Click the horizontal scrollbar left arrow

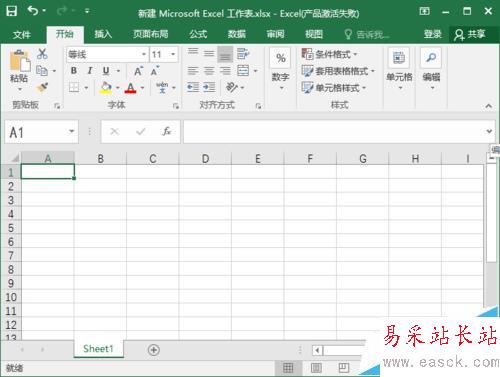pos(317,350)
